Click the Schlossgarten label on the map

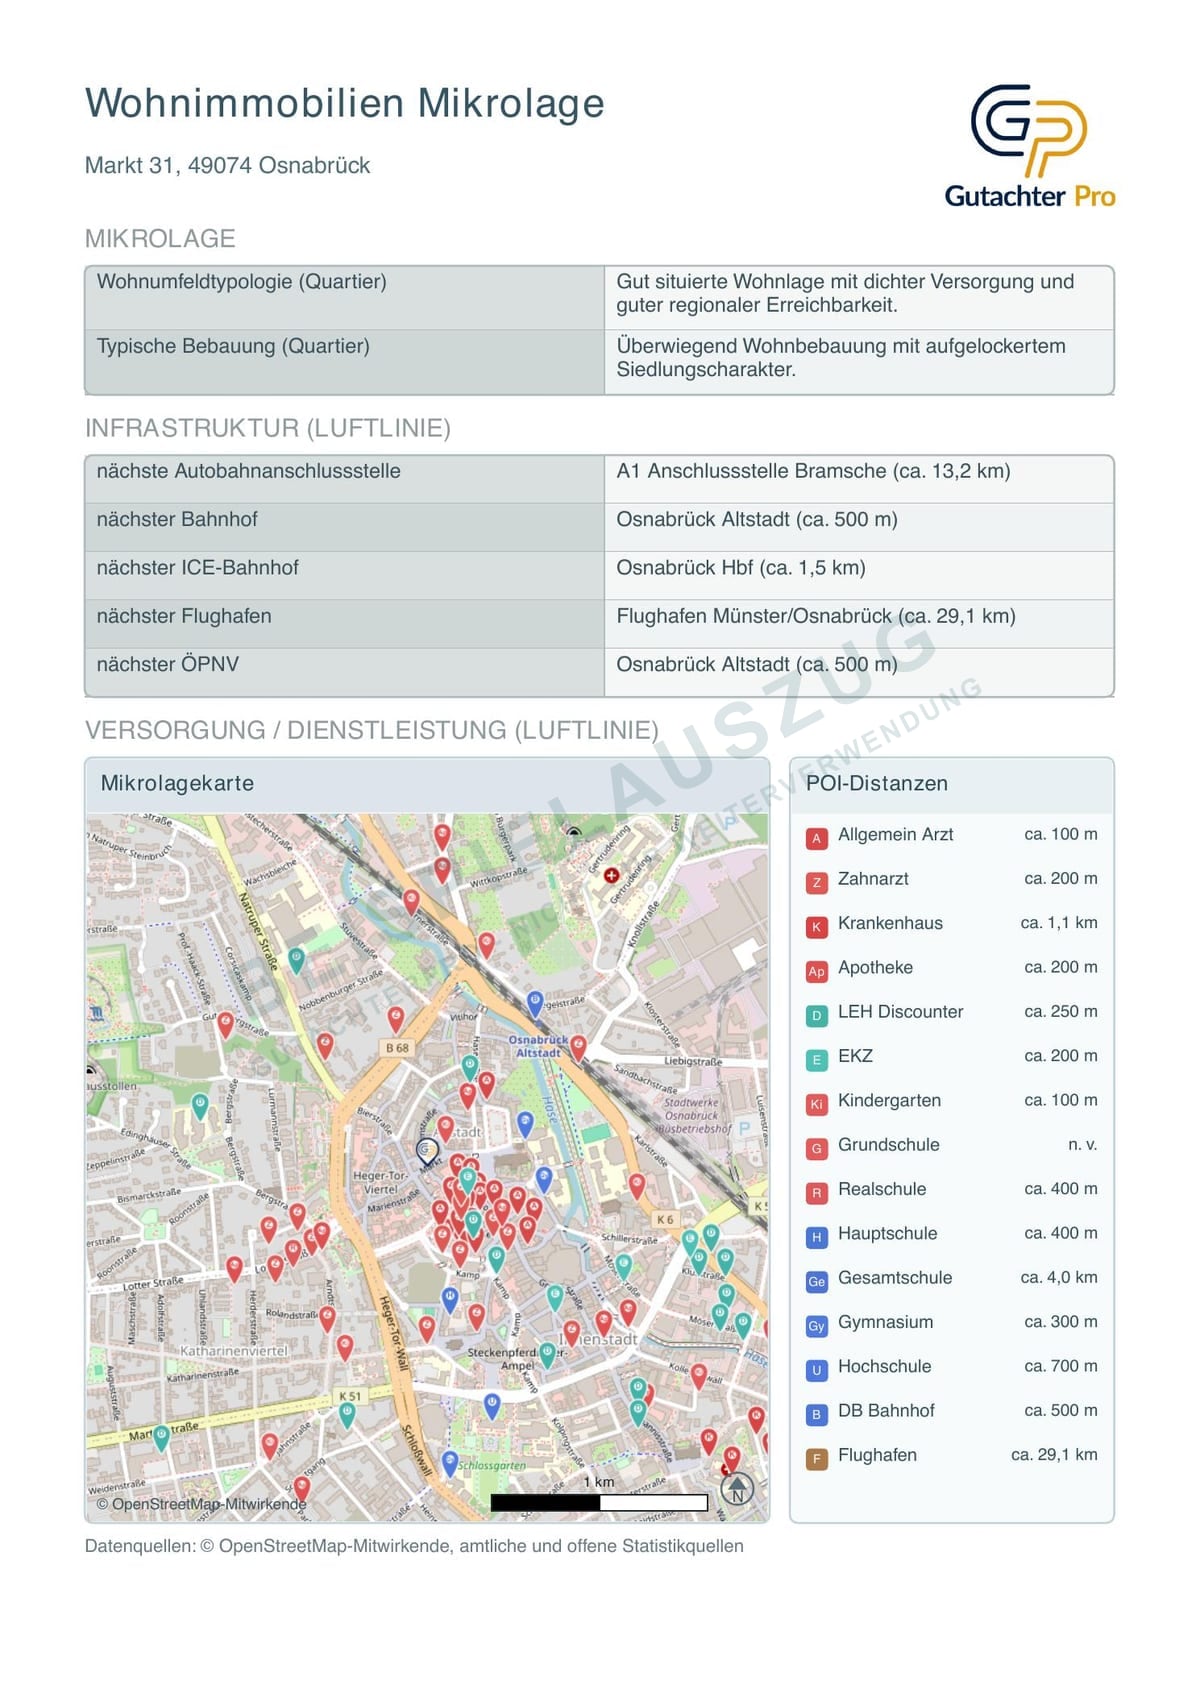coord(492,1466)
